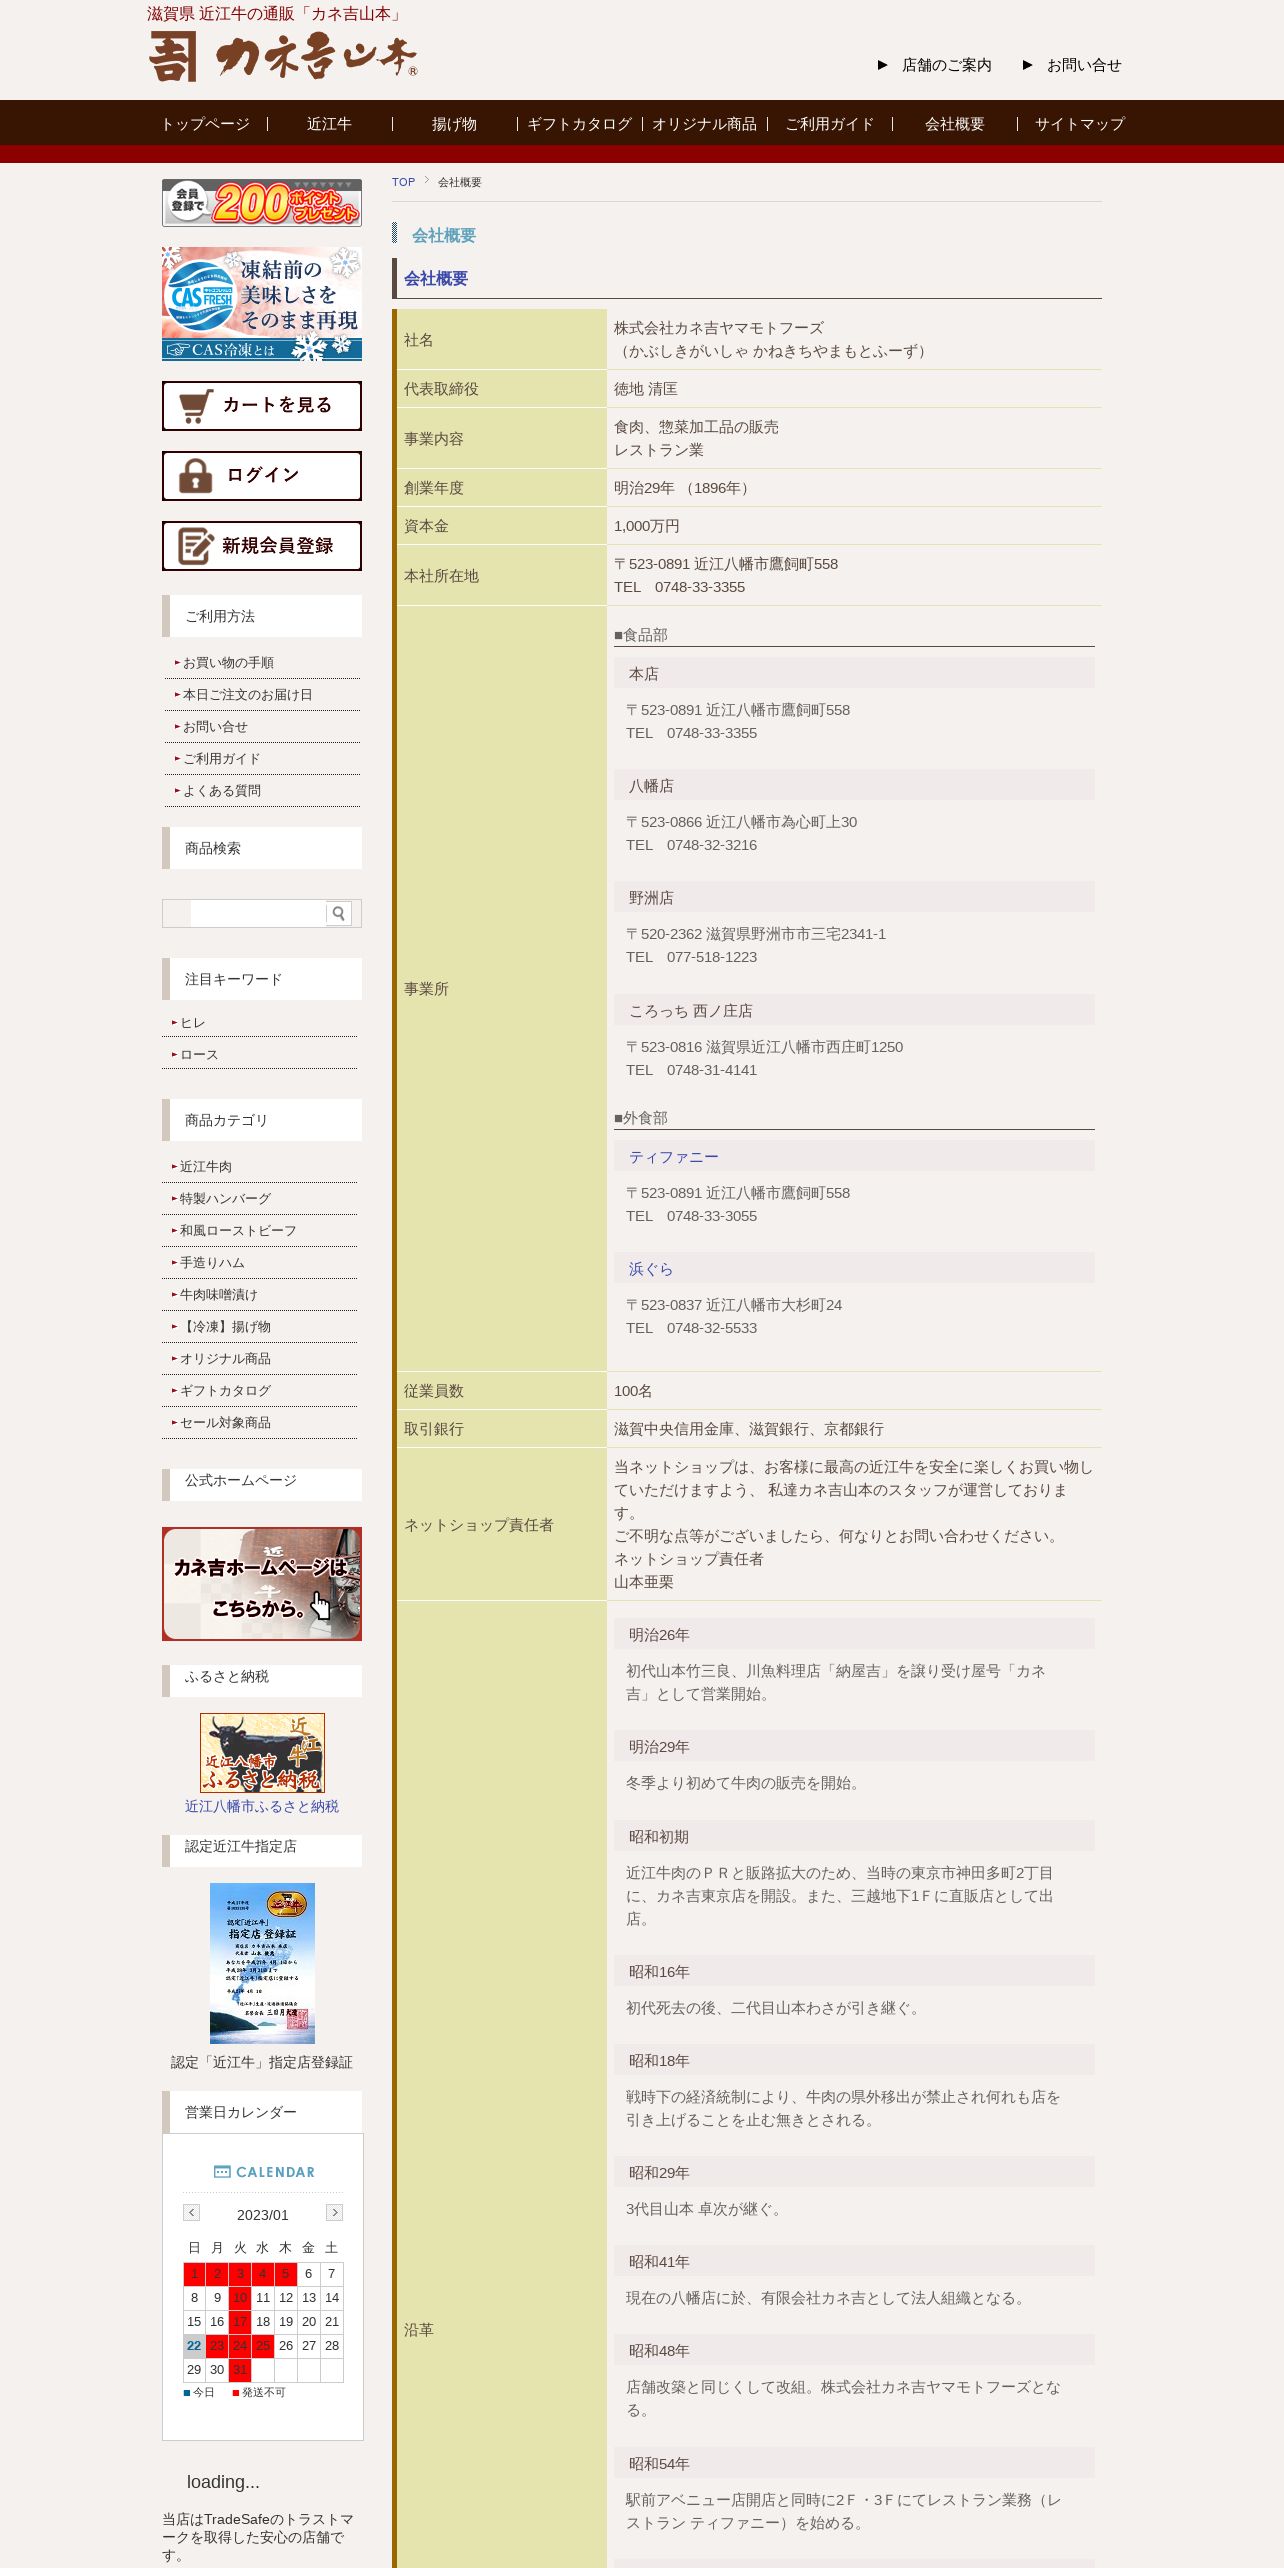Click calendar month label 2023/01
1284x2568 pixels.
[262, 2215]
